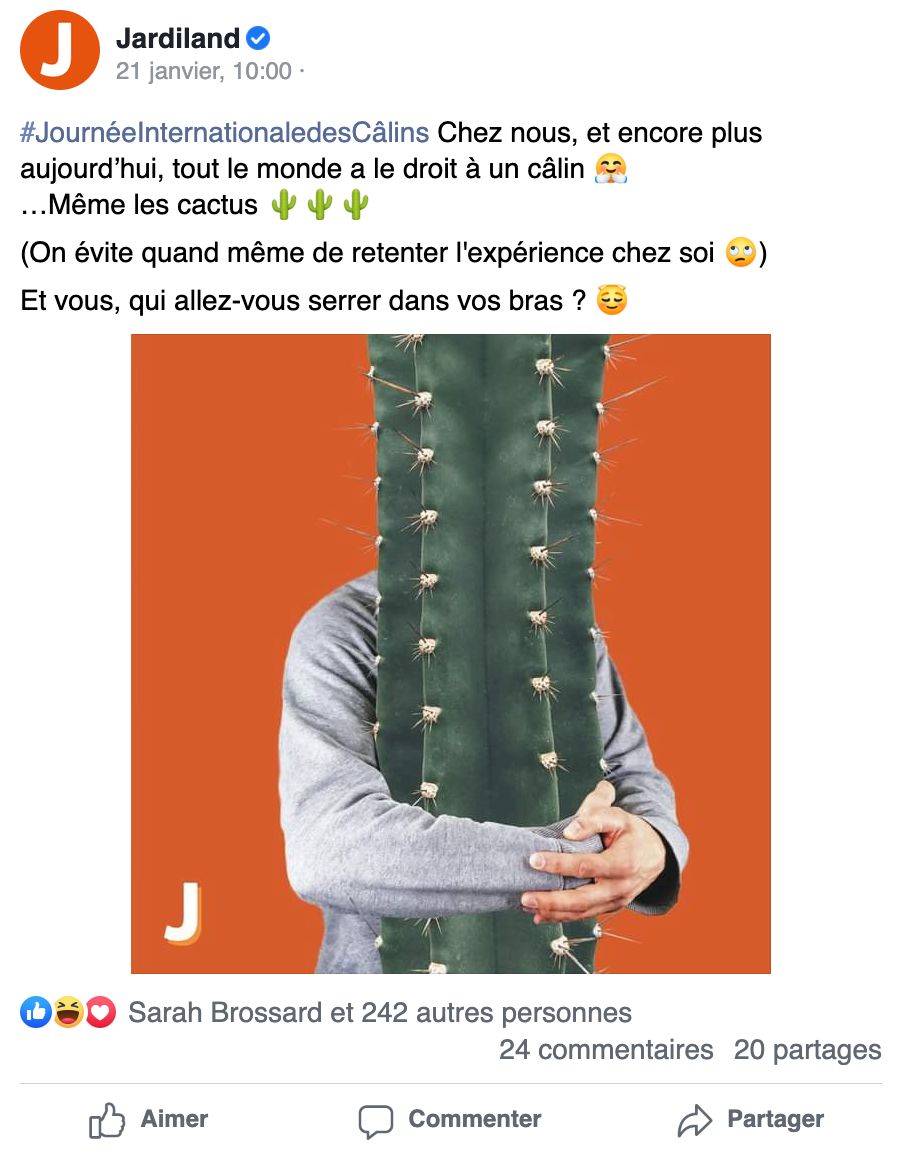The width and height of the screenshot is (902, 1154).
Task: Open the Jardiland page name link
Action: coord(178,38)
